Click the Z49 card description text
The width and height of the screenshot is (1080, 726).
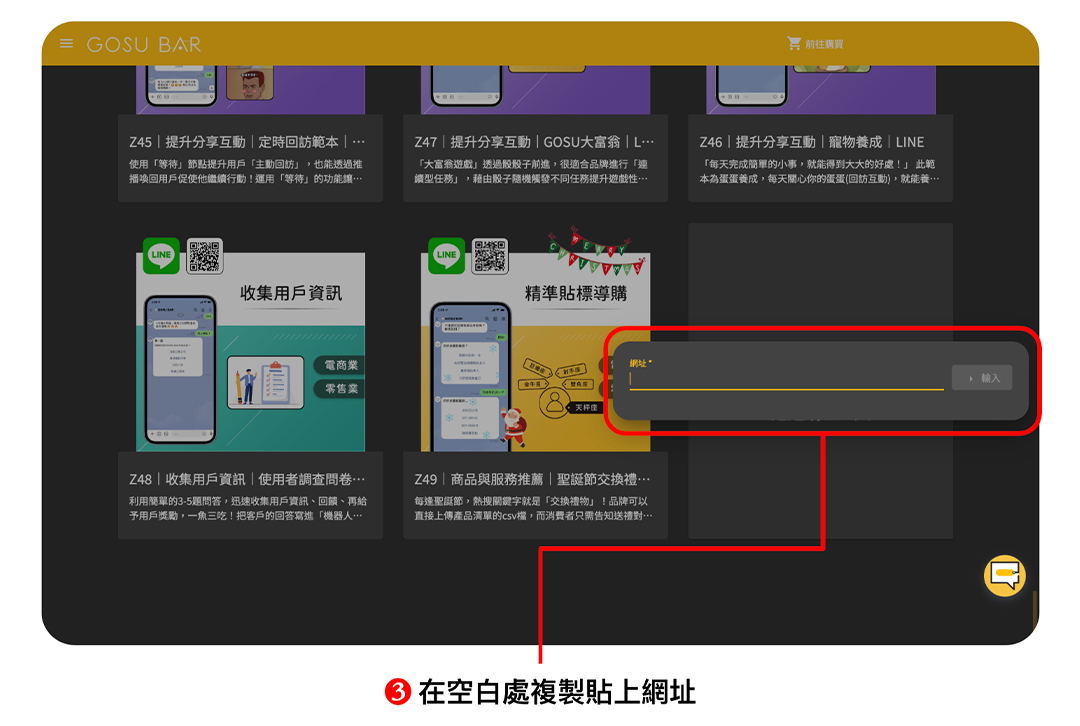[x=533, y=508]
